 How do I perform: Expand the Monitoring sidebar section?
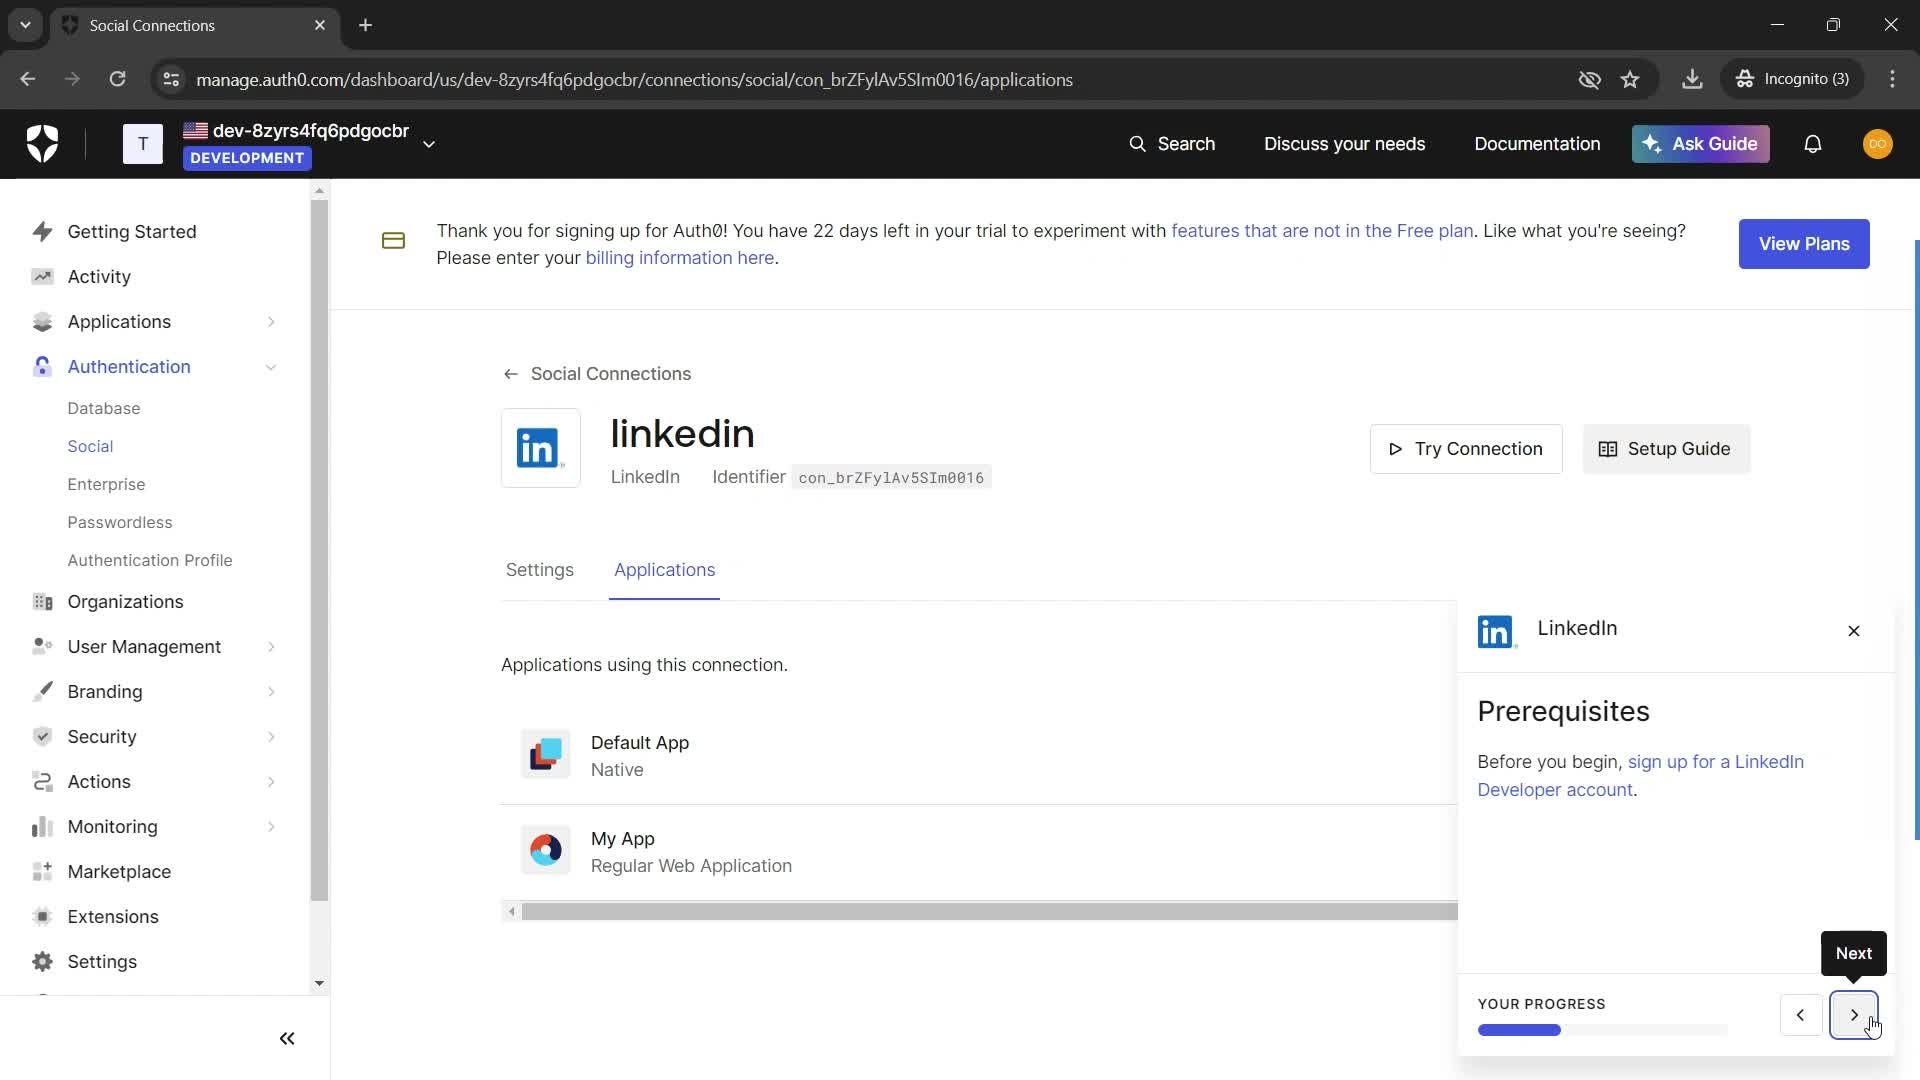tap(270, 827)
